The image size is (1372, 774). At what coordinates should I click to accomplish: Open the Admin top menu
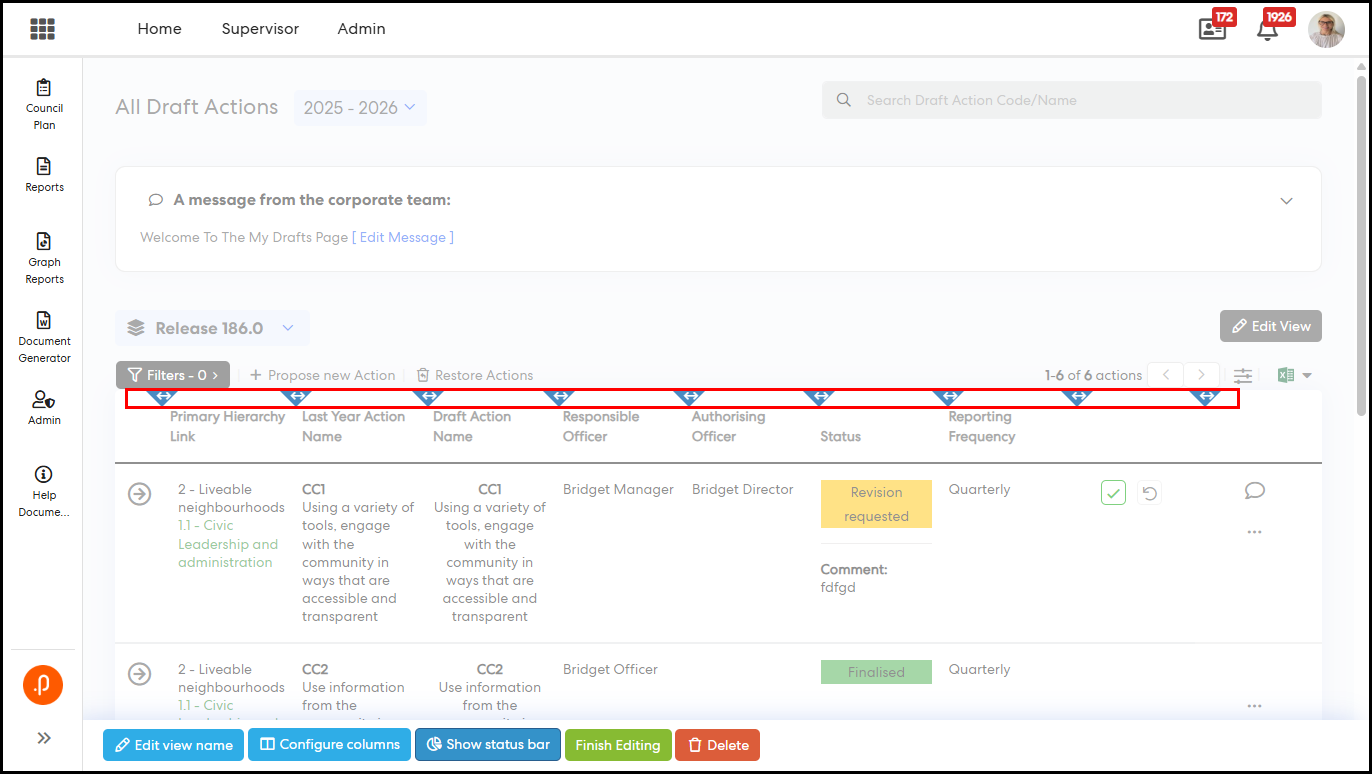tap(361, 29)
